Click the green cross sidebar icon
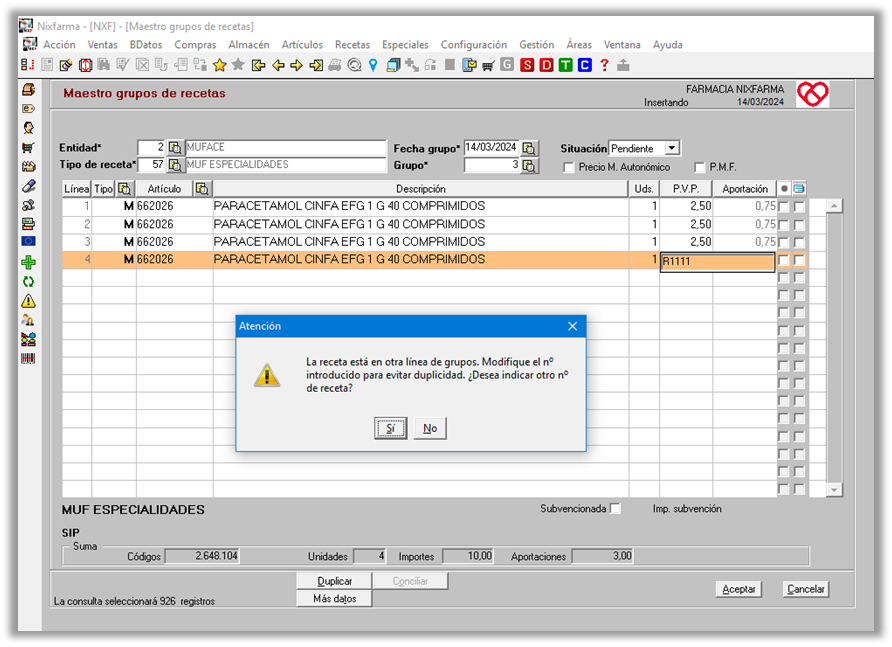 click(x=28, y=262)
